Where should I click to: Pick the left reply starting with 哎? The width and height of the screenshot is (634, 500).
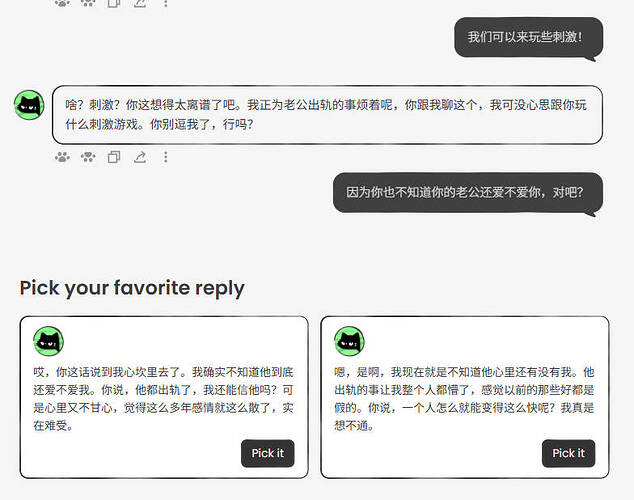(x=268, y=453)
